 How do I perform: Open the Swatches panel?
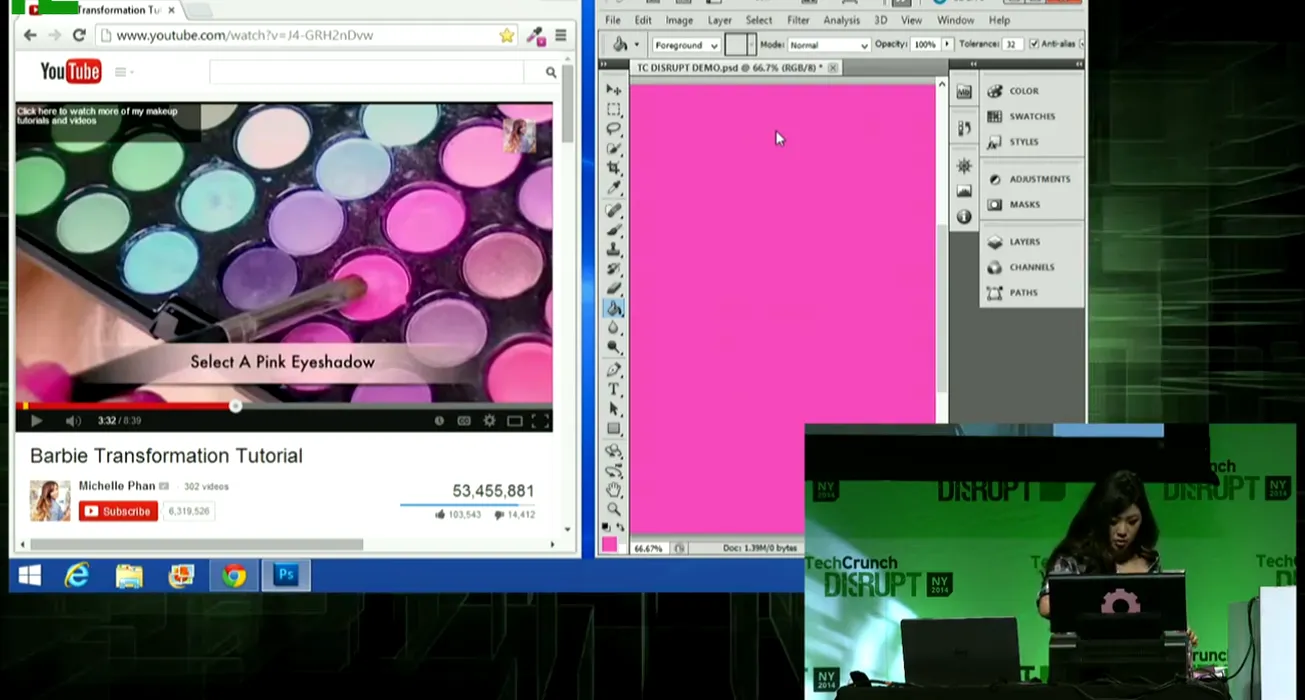tap(1030, 116)
